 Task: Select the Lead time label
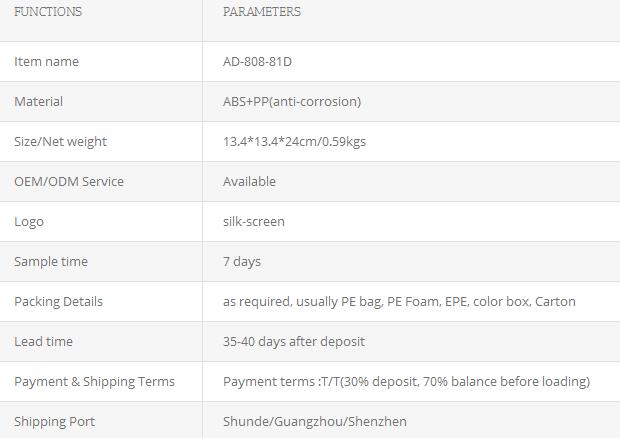[x=43, y=342]
